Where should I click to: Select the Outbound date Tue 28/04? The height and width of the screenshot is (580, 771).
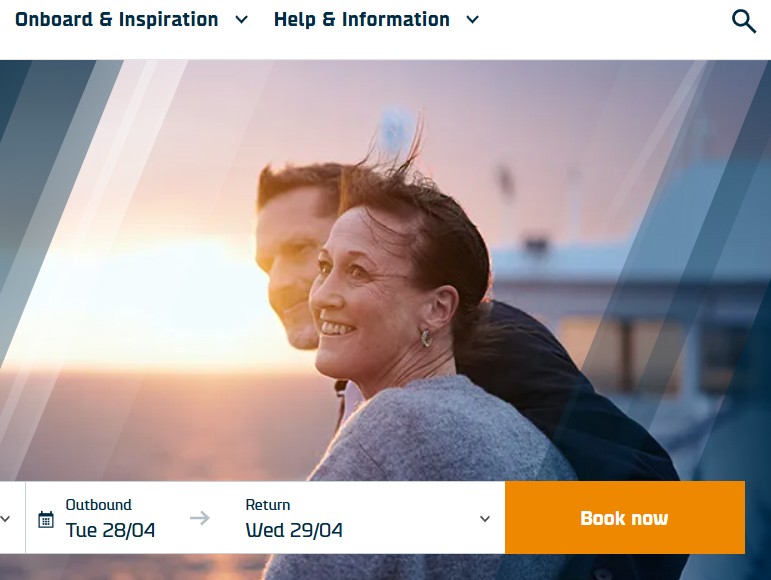(110, 530)
